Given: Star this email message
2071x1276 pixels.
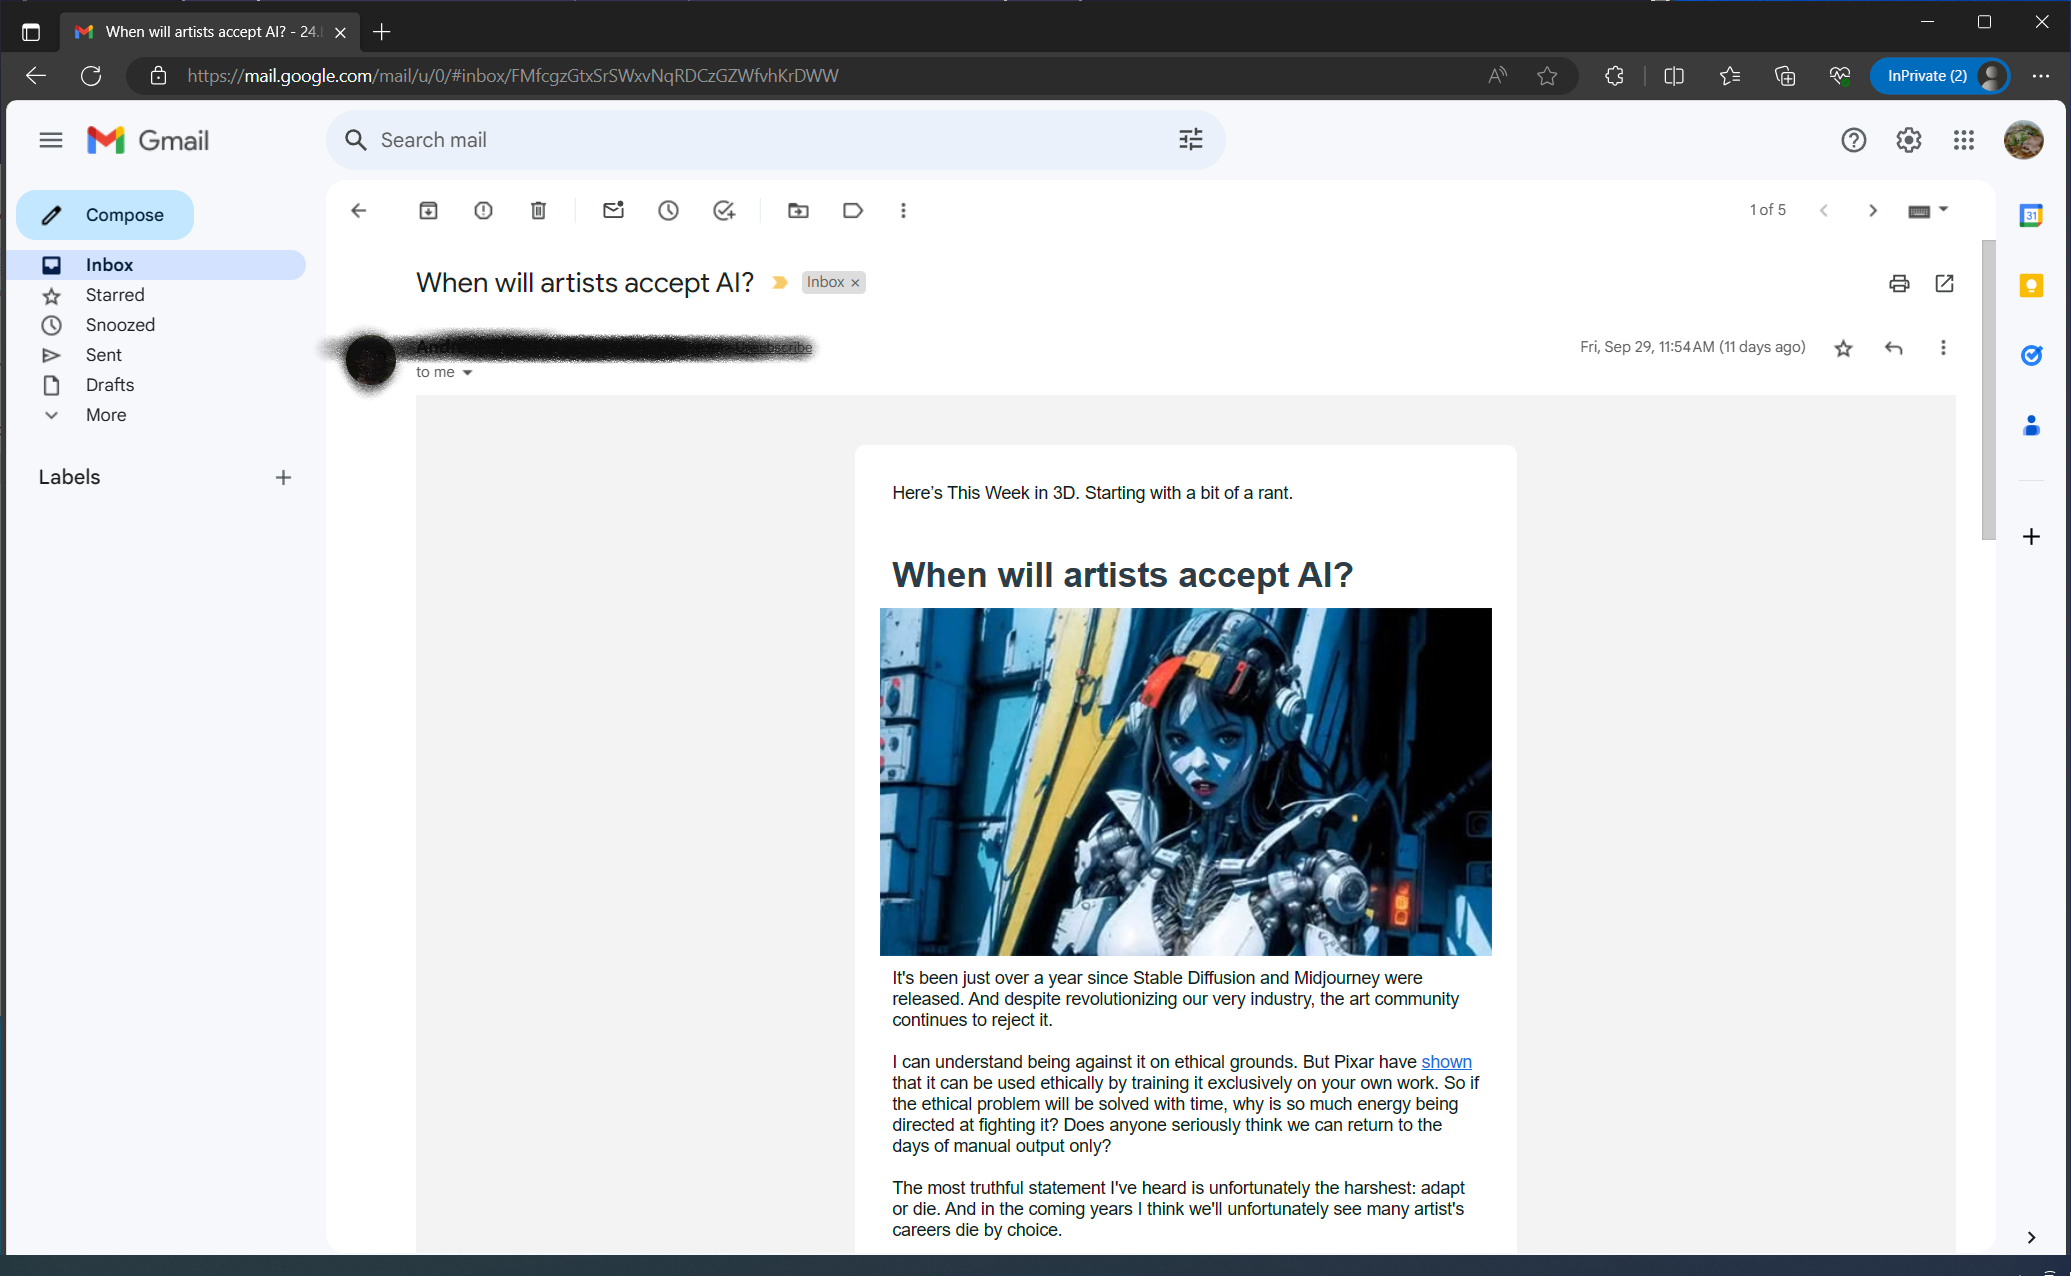Looking at the screenshot, I should coord(1843,348).
